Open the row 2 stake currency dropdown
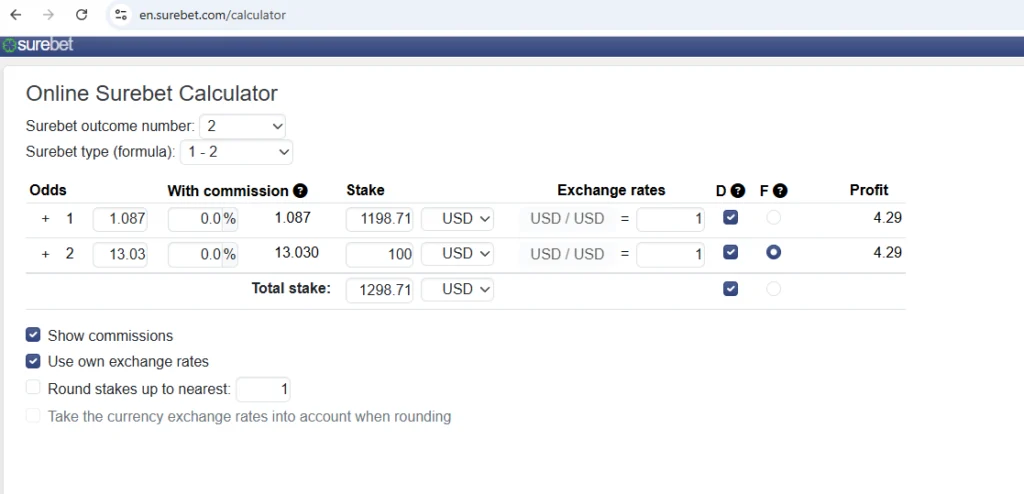The width and height of the screenshot is (1024, 494). [457, 254]
